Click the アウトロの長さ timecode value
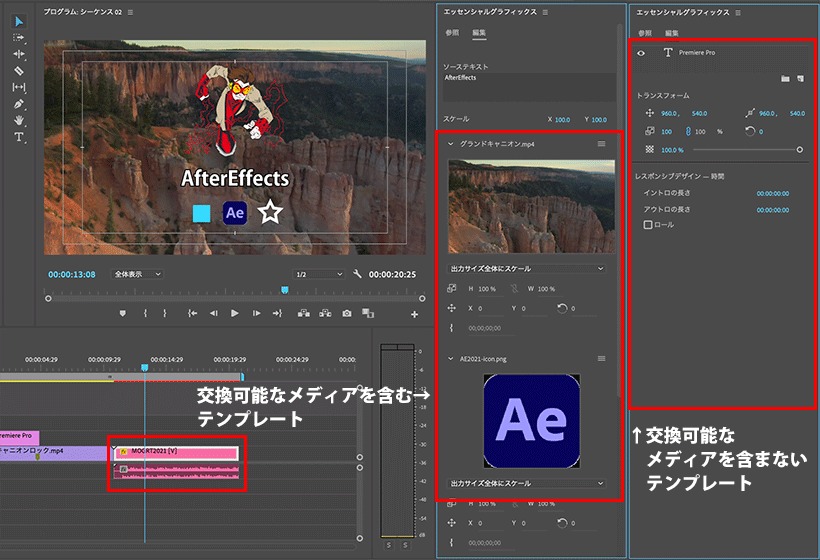The height and width of the screenshot is (560, 820). click(773, 210)
